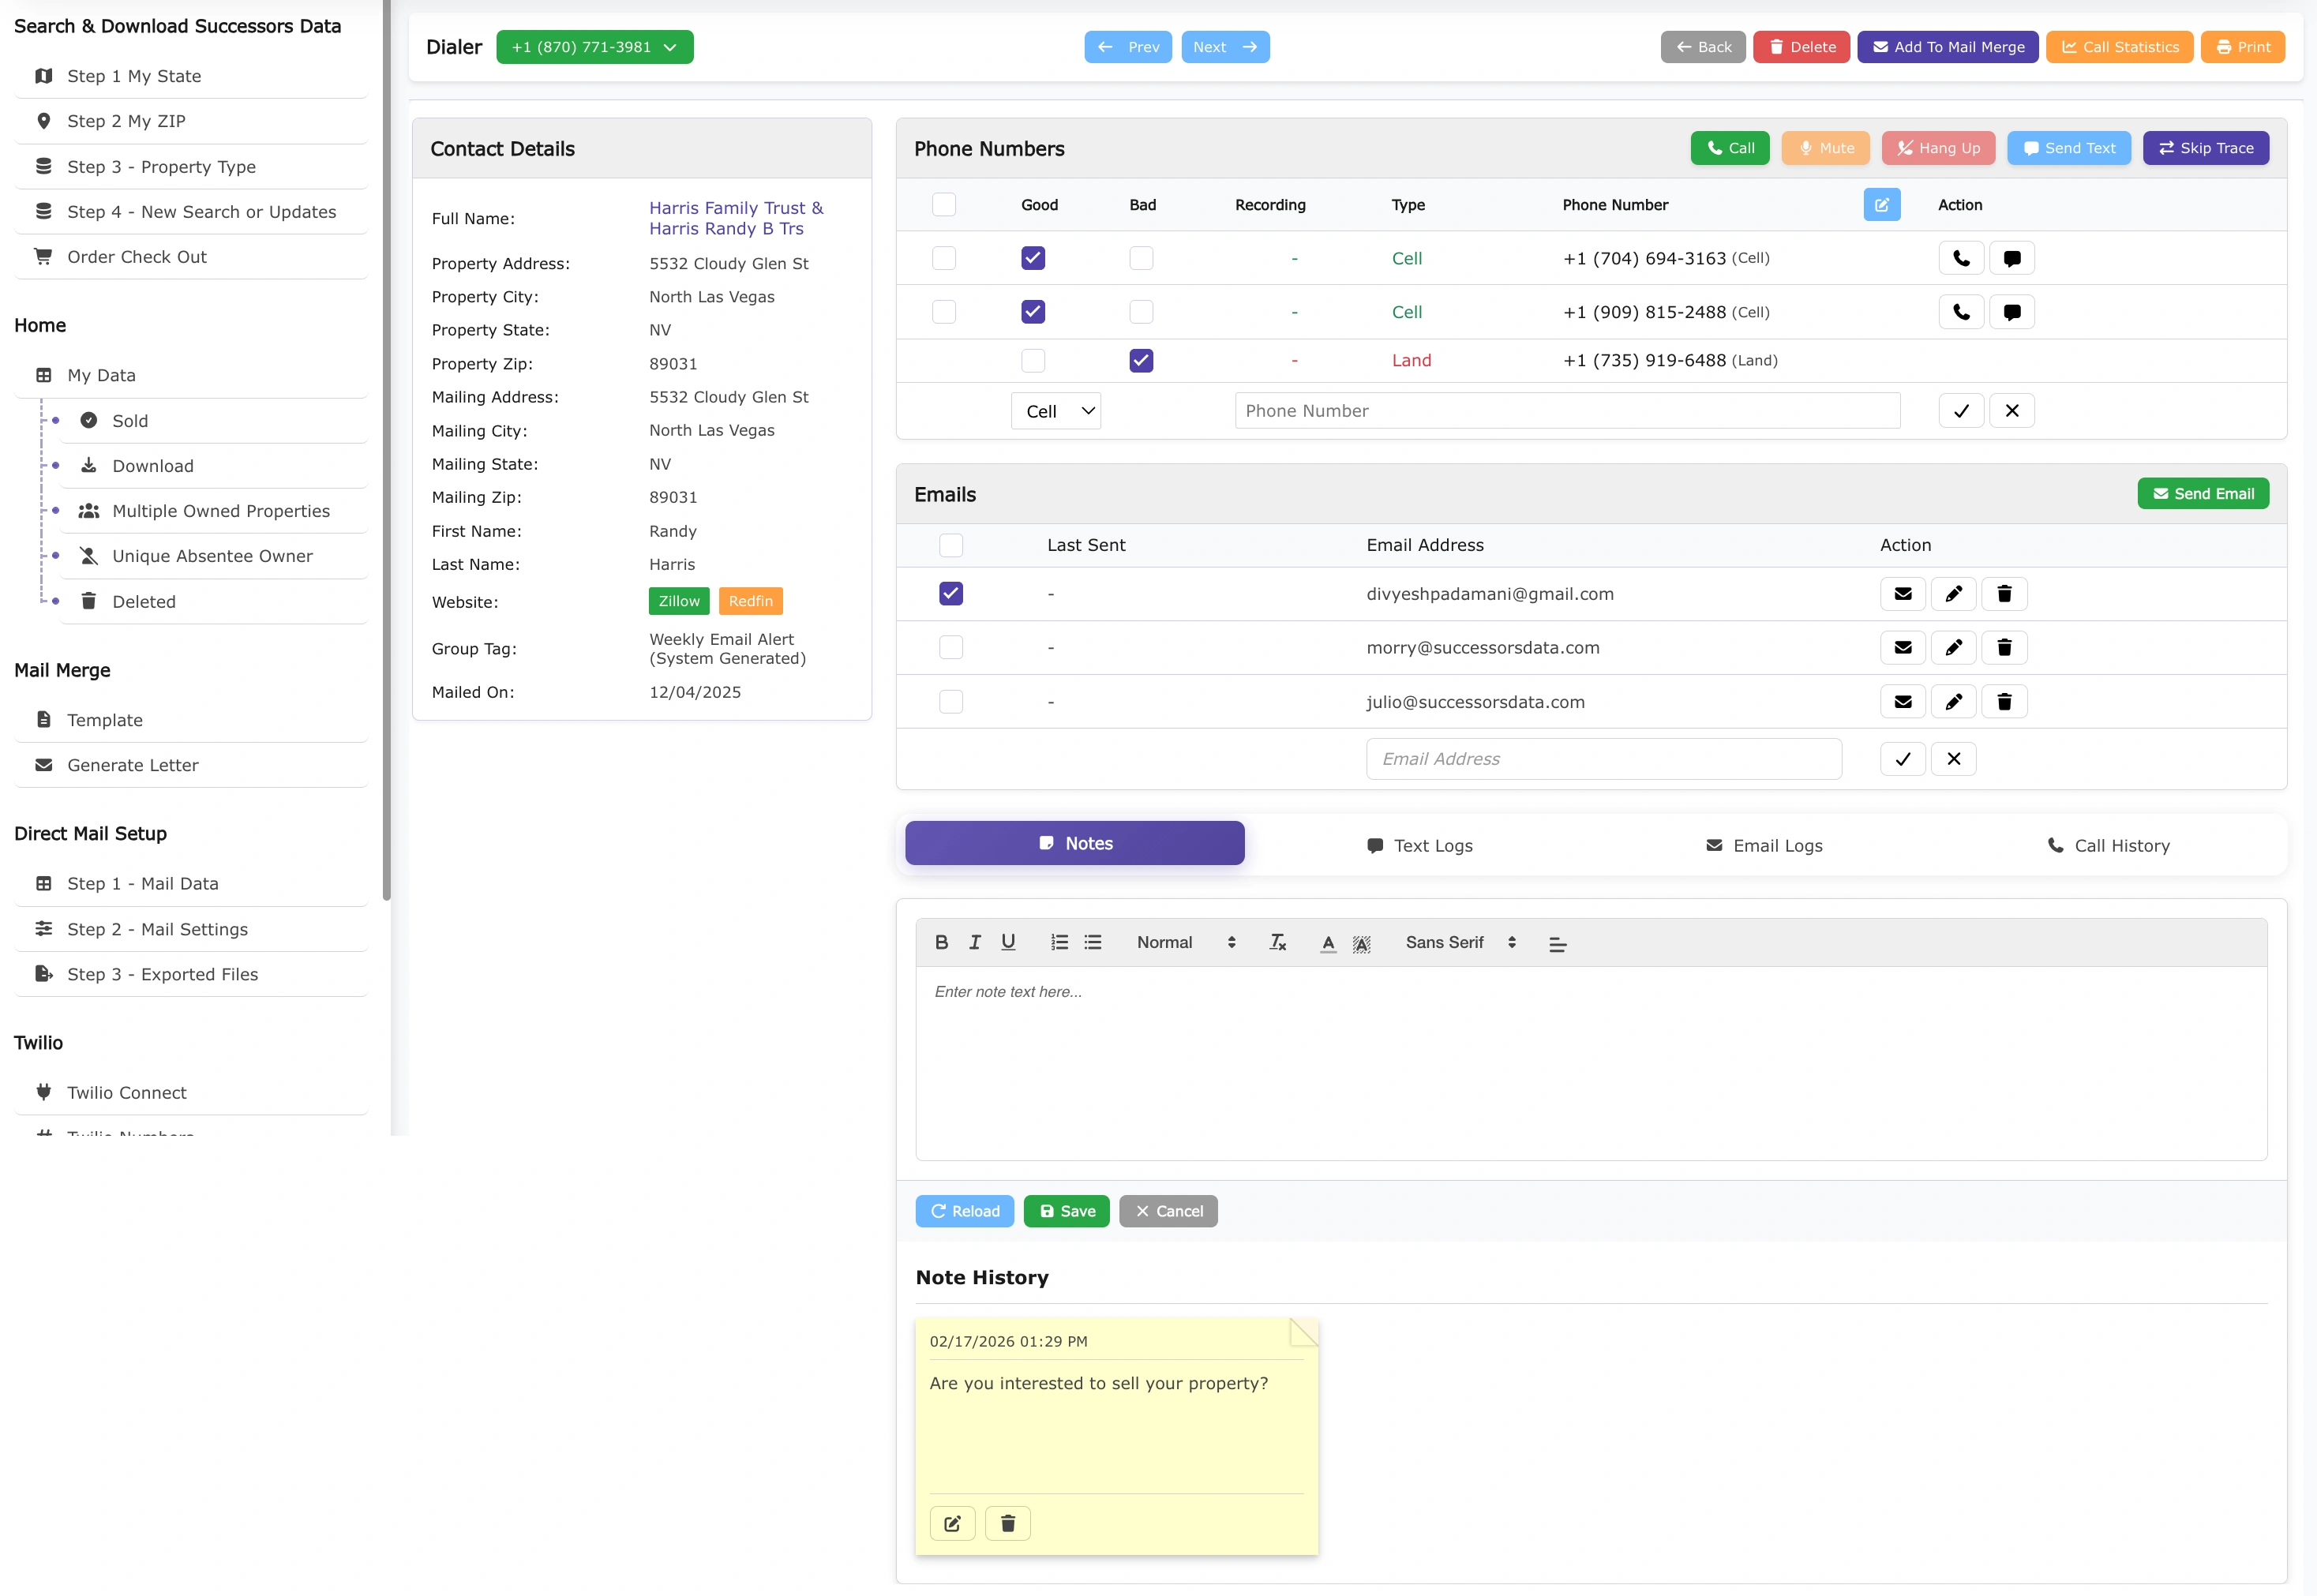Viewport: 2317px width, 1596px height.
Task: Uncheck Bad for the Land number +1 (735) 919-6488
Action: pyautogui.click(x=1141, y=360)
